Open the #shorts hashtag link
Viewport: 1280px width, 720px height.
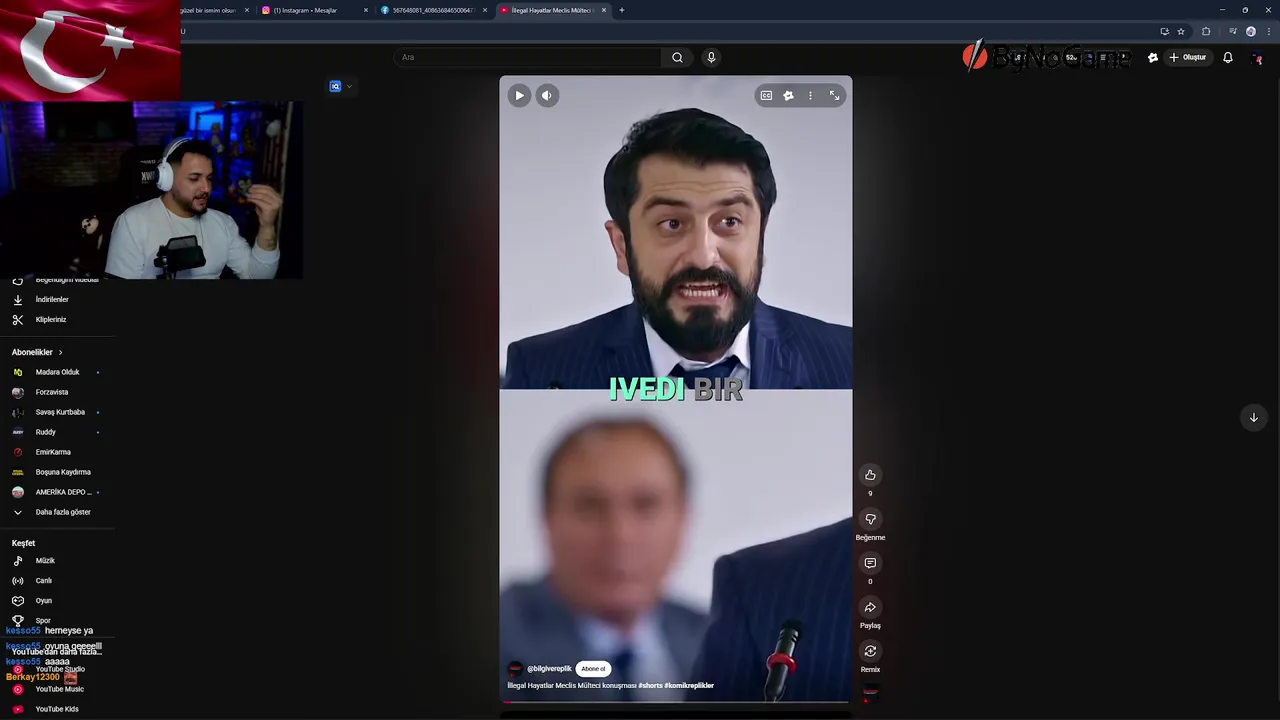pyautogui.click(x=650, y=686)
